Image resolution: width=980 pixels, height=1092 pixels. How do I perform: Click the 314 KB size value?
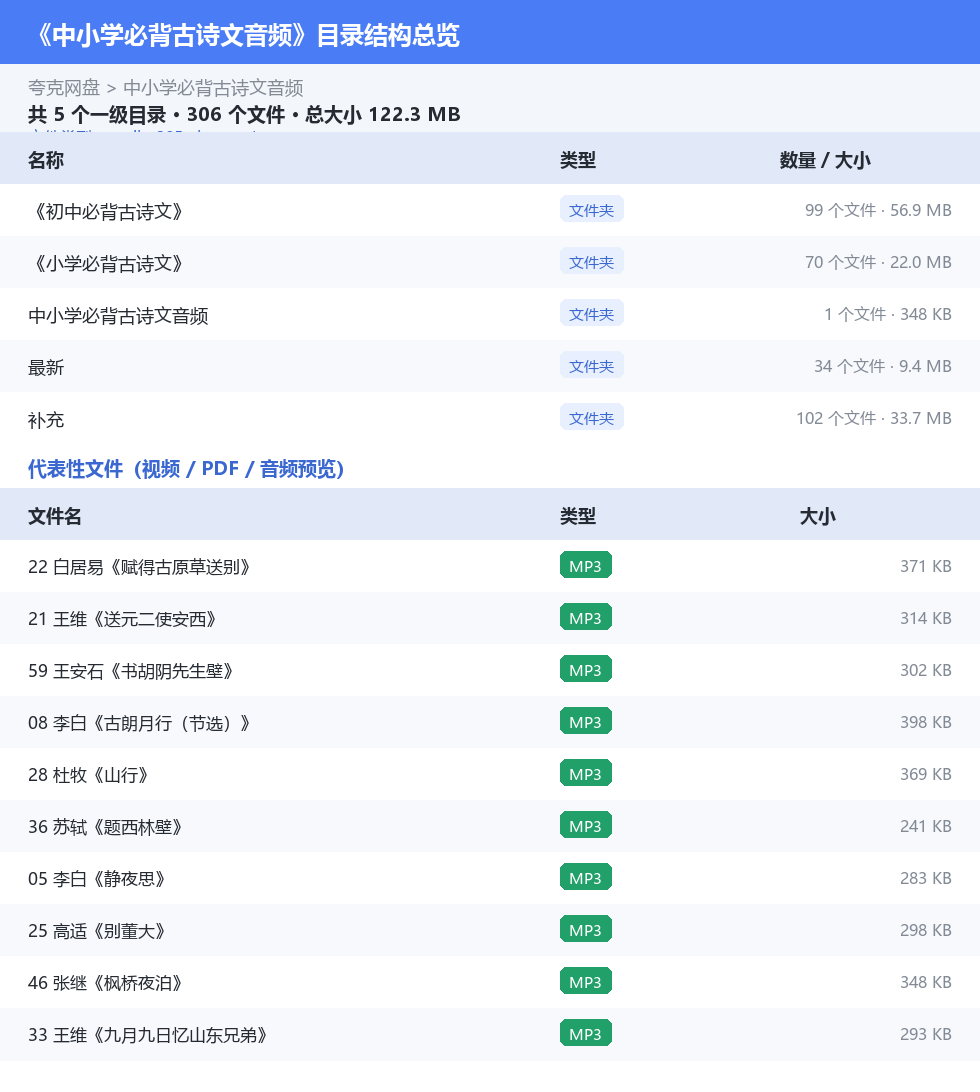926,618
